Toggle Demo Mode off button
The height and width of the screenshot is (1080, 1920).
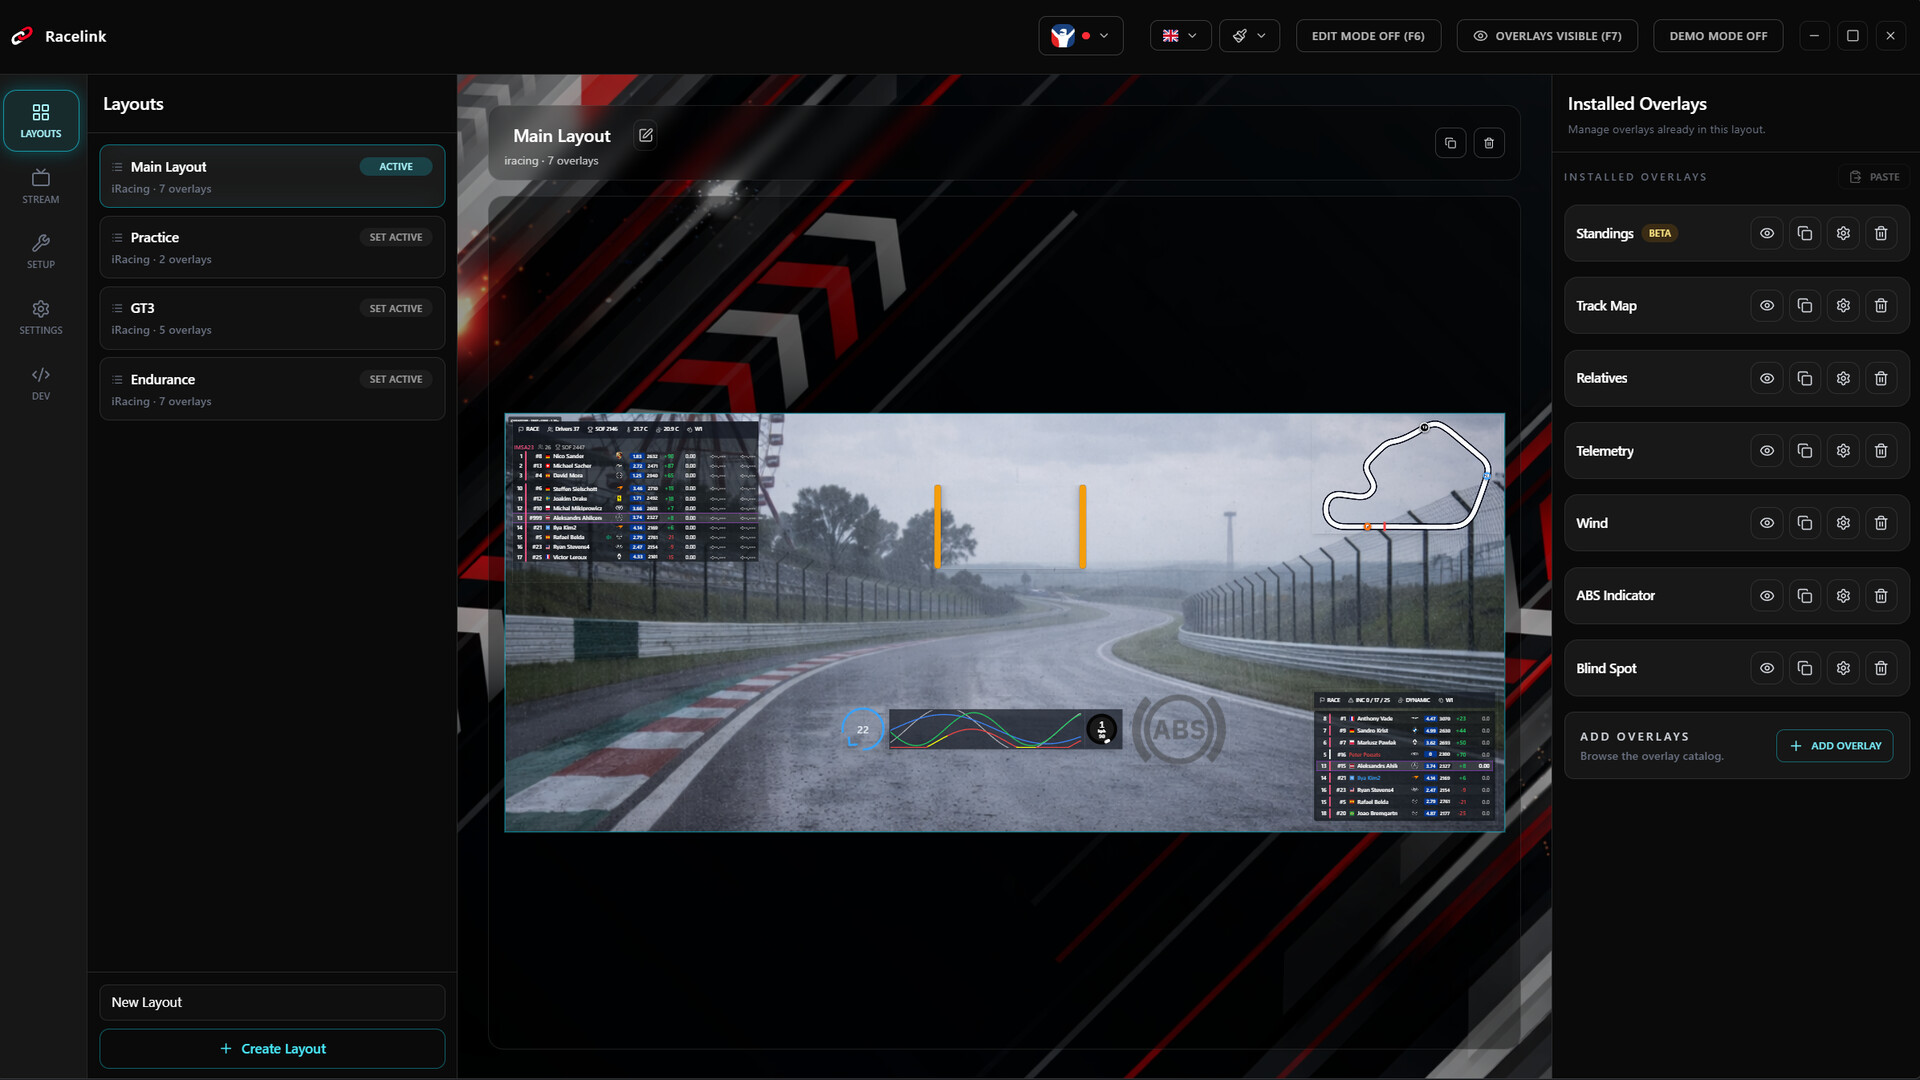coord(1717,36)
